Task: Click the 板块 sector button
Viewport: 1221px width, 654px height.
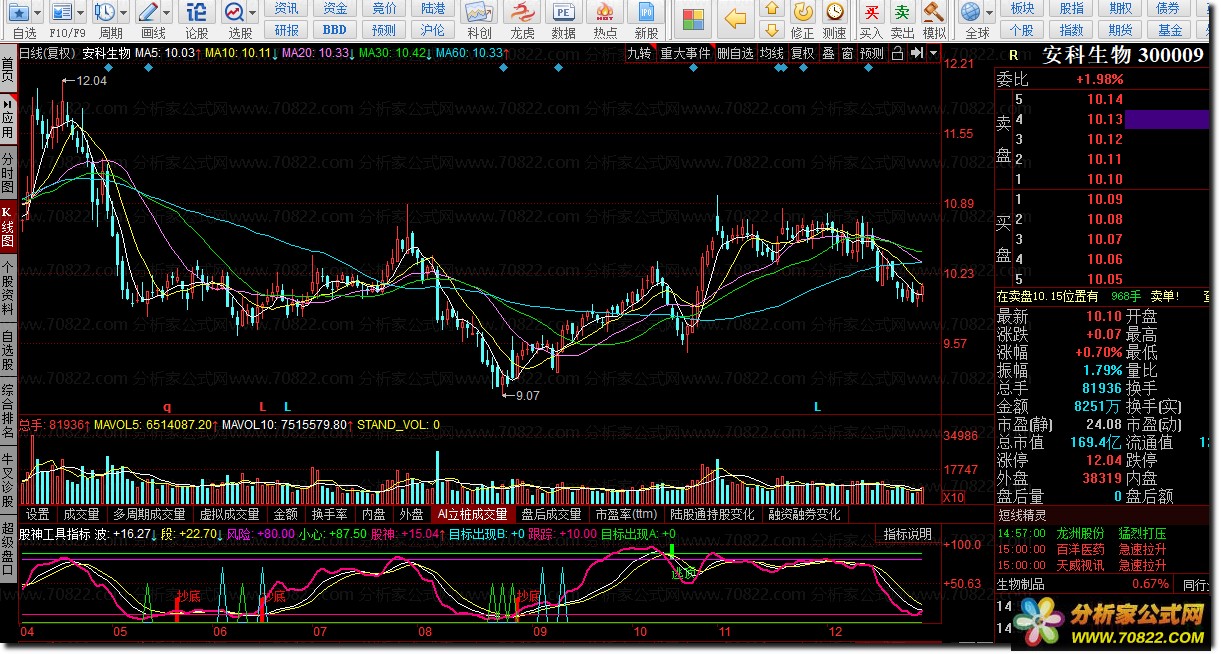Action: pos(1022,8)
